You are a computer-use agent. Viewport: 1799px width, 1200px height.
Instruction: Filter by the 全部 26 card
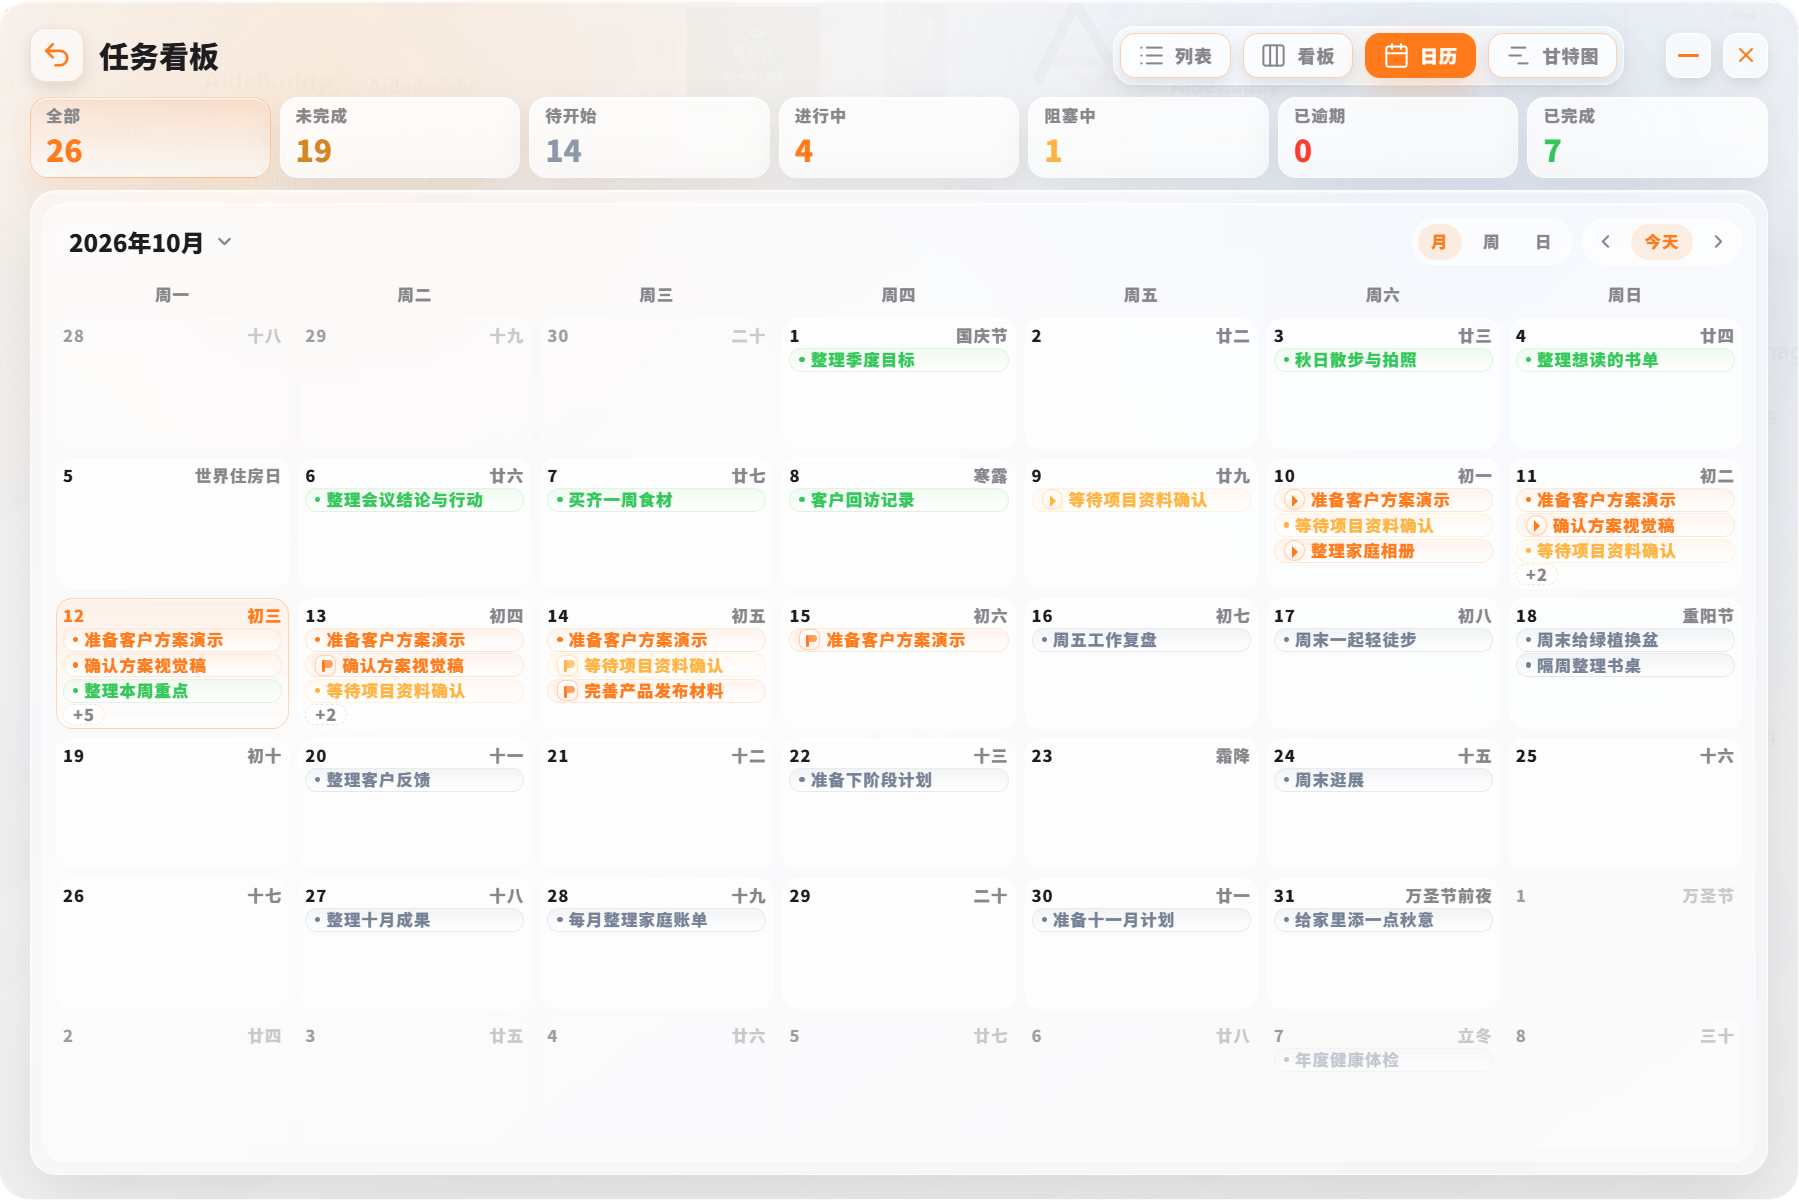click(150, 137)
